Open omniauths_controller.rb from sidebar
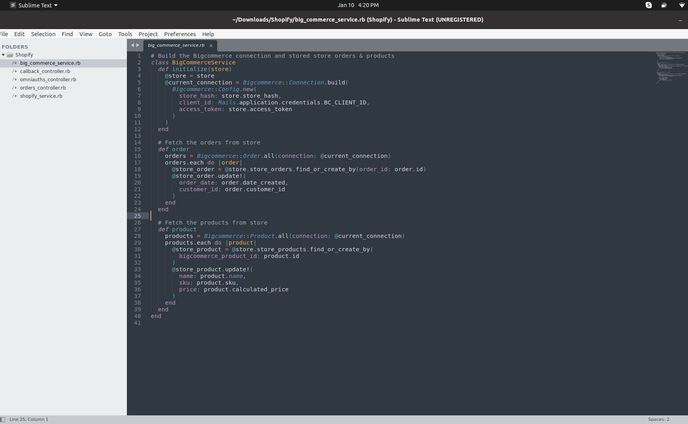Screen dimensions: 688x424 (48, 79)
